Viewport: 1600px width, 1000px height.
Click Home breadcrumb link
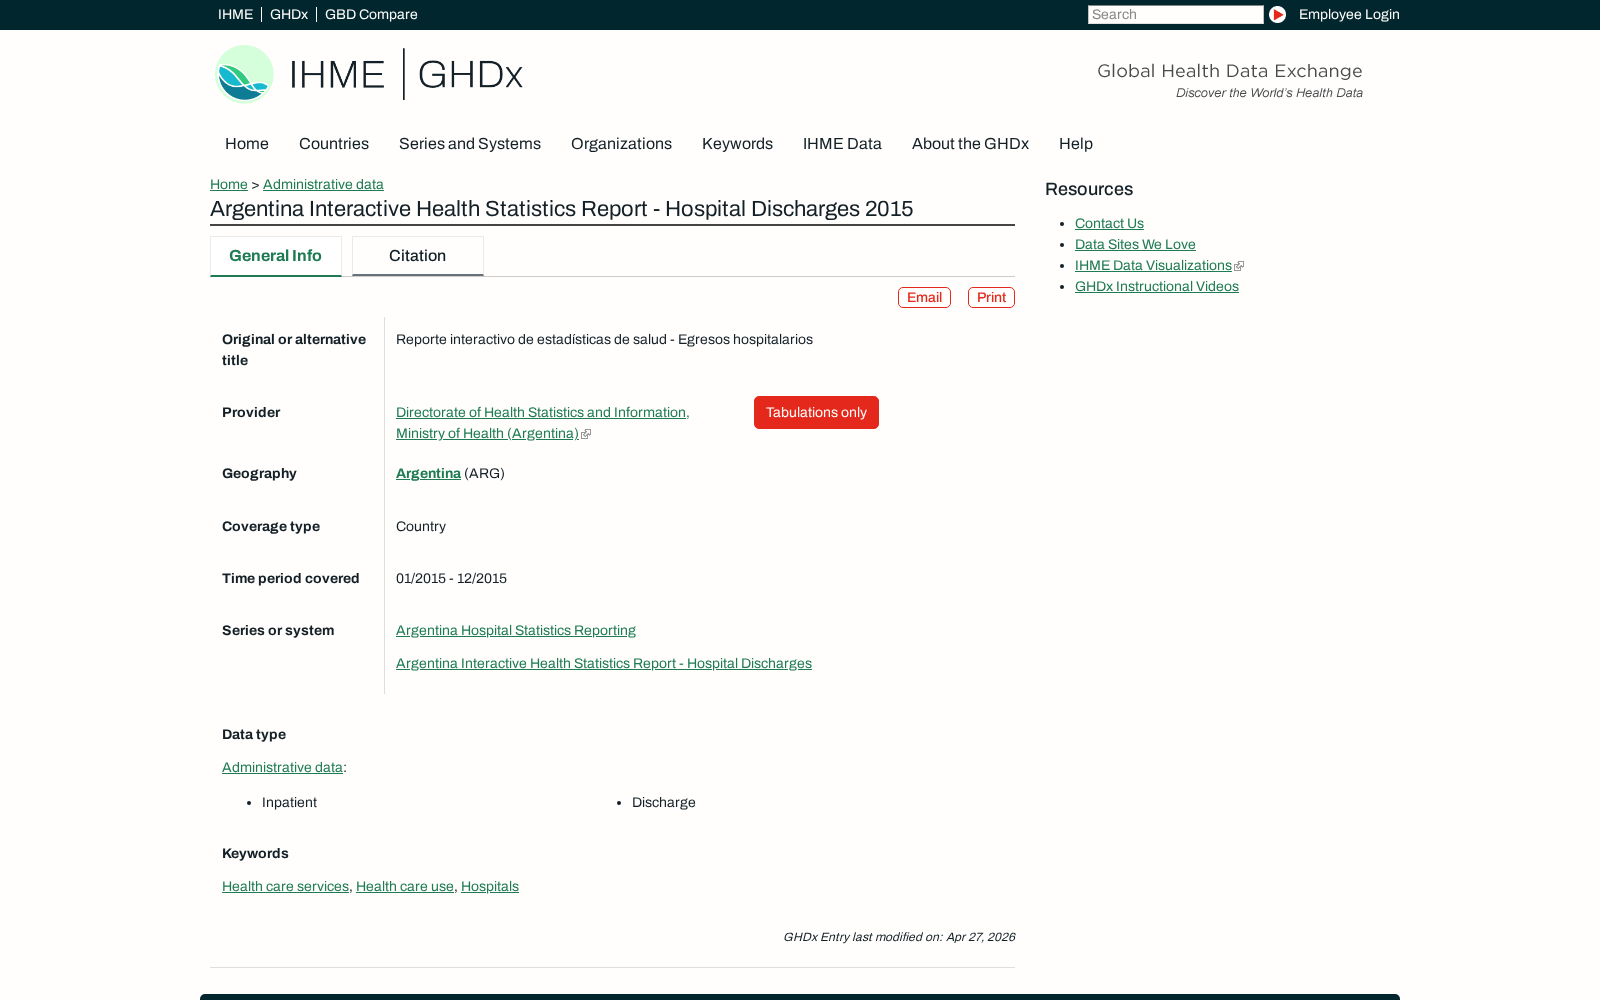[x=229, y=184]
